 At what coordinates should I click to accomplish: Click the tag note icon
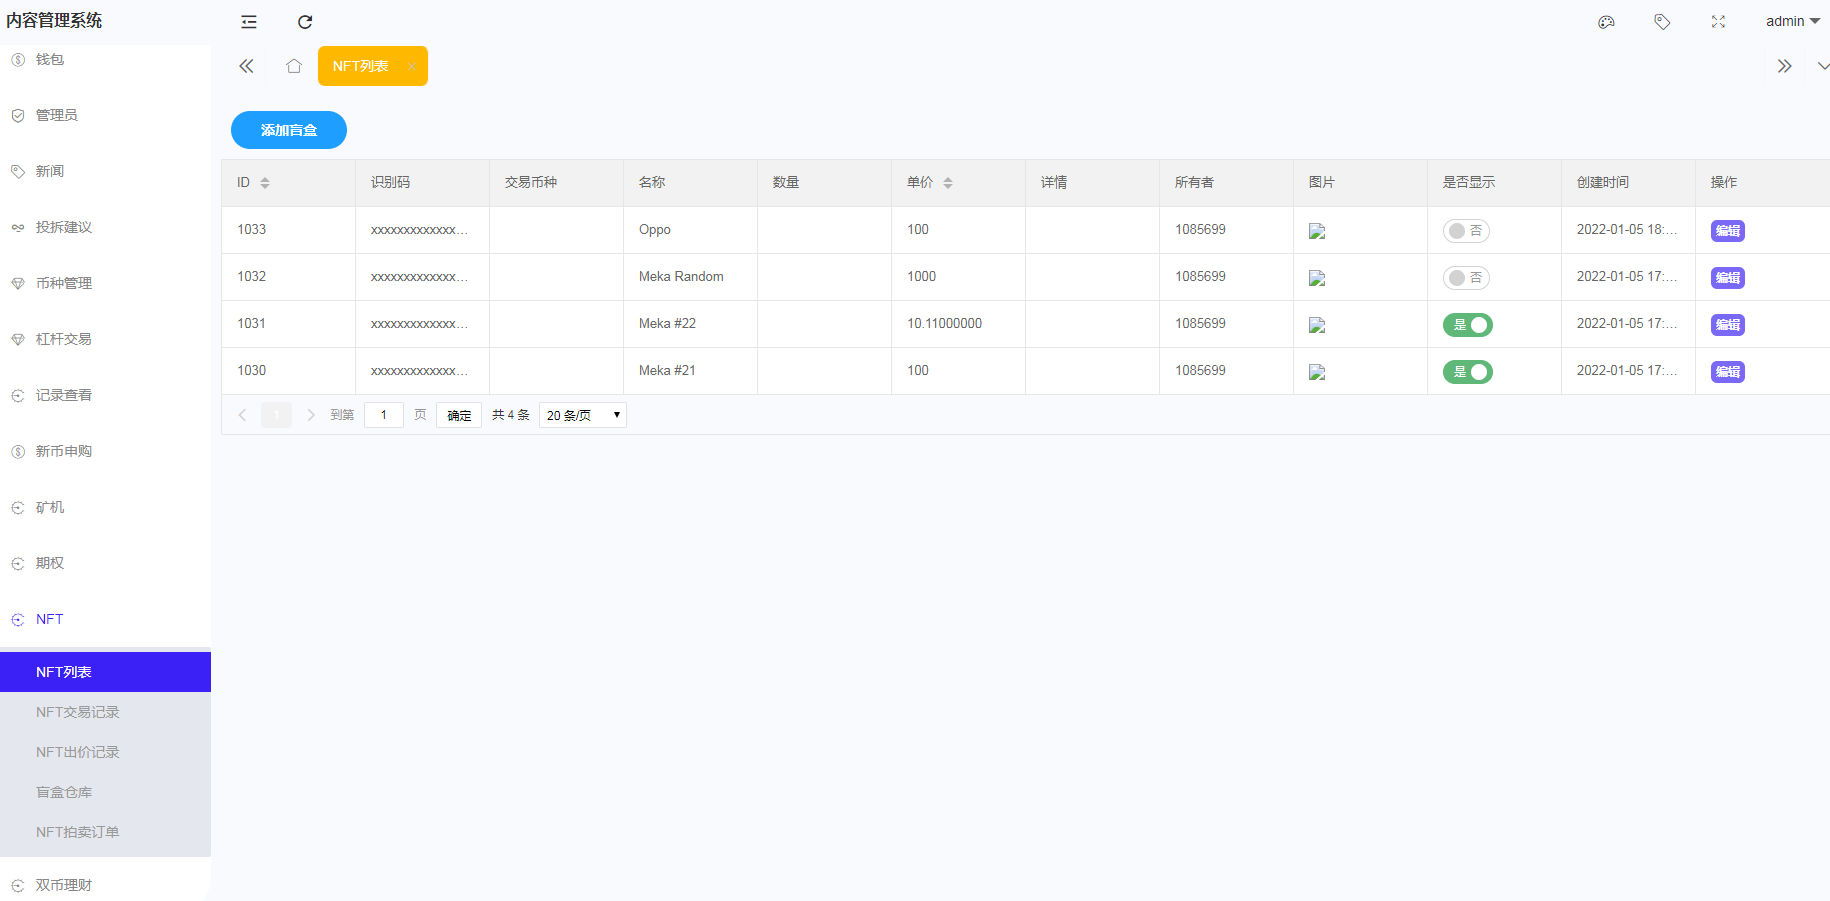point(1662,22)
